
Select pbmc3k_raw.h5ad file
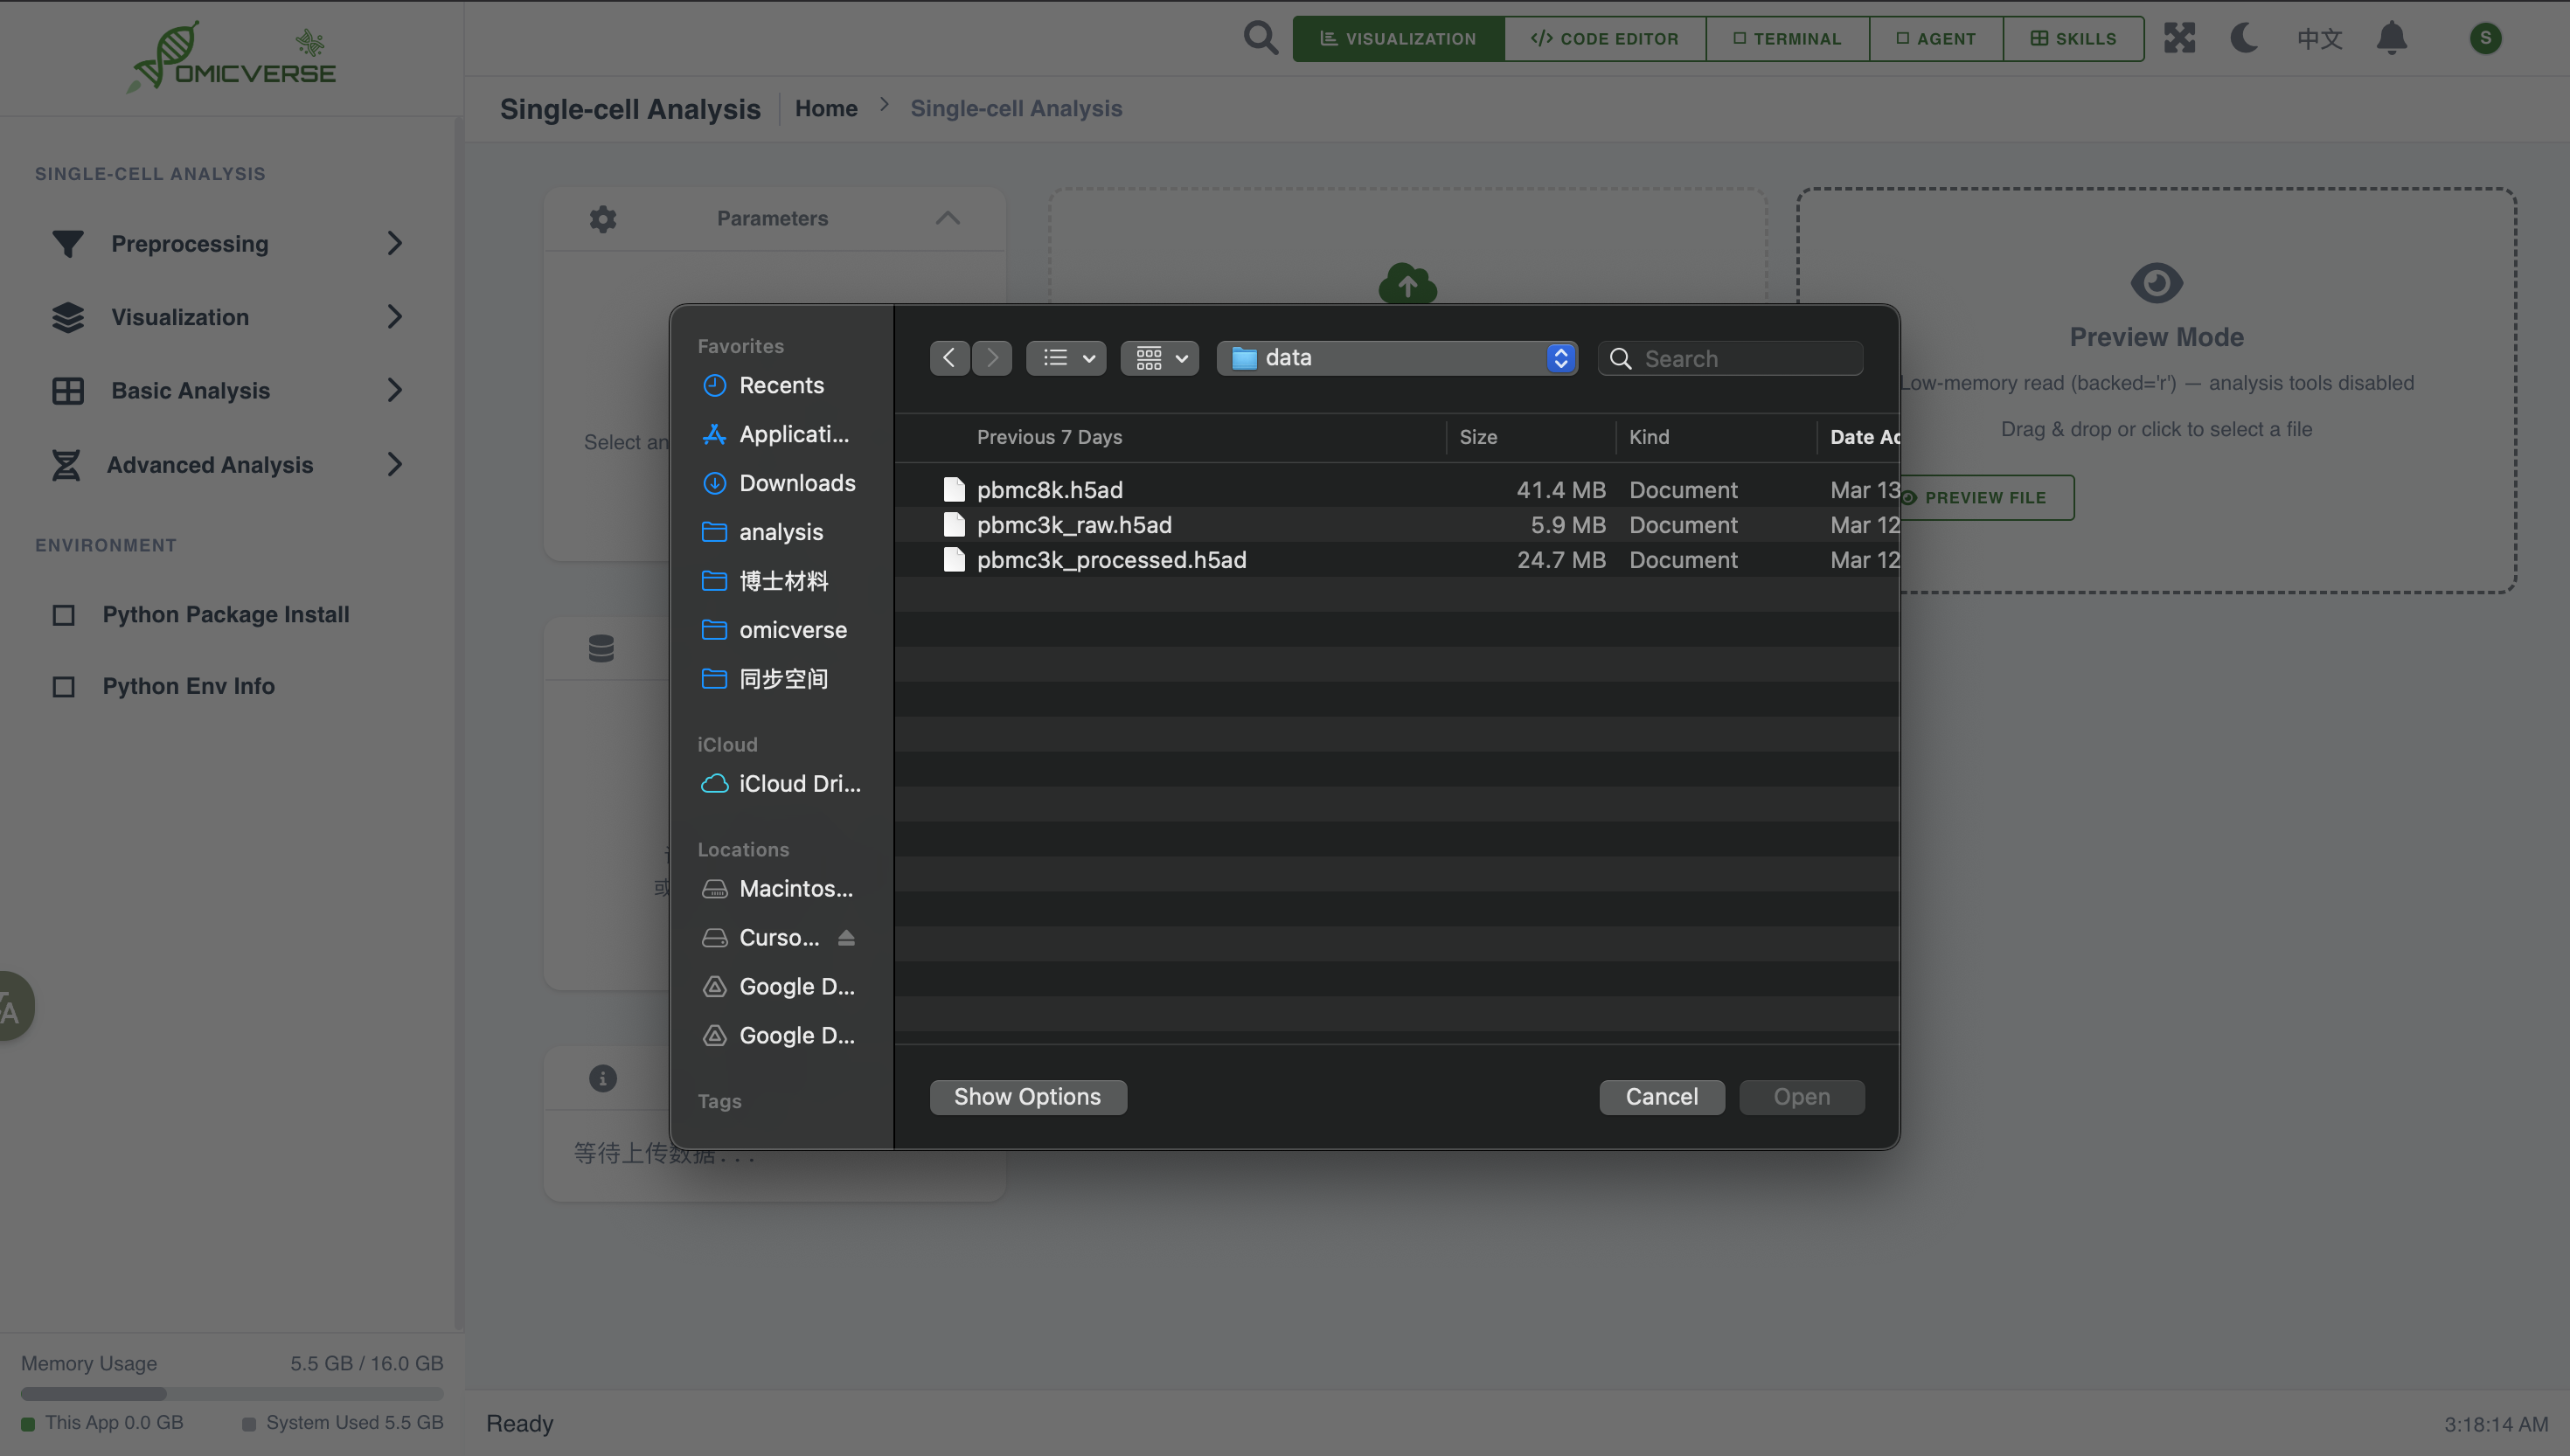click(x=1074, y=524)
